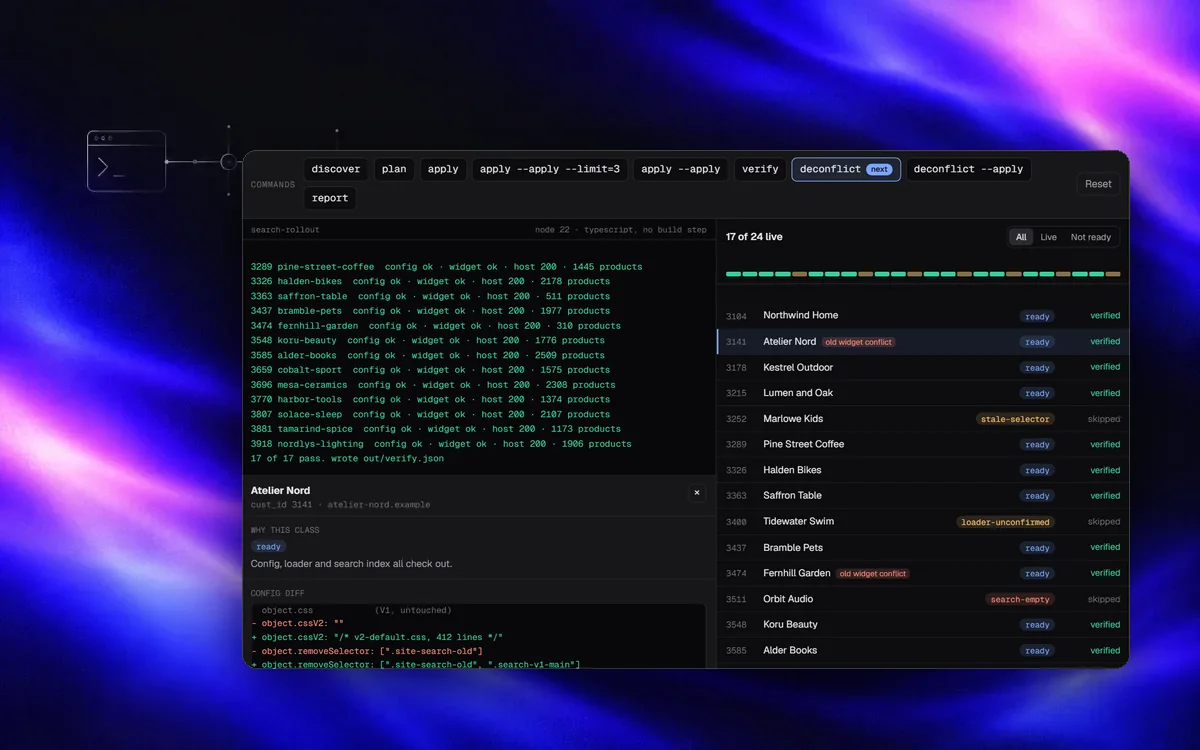Open the Koru Beauty row

point(923,625)
